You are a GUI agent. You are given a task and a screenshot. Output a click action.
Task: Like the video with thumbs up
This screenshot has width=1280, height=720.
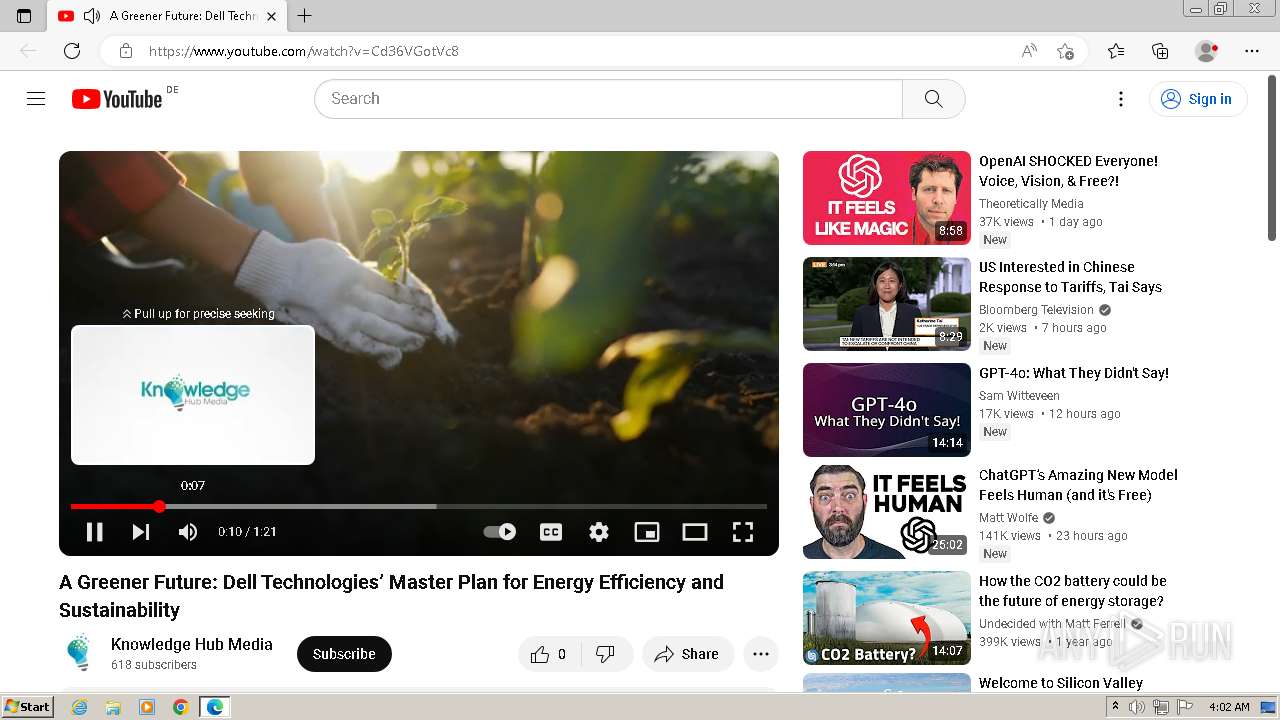click(x=548, y=654)
